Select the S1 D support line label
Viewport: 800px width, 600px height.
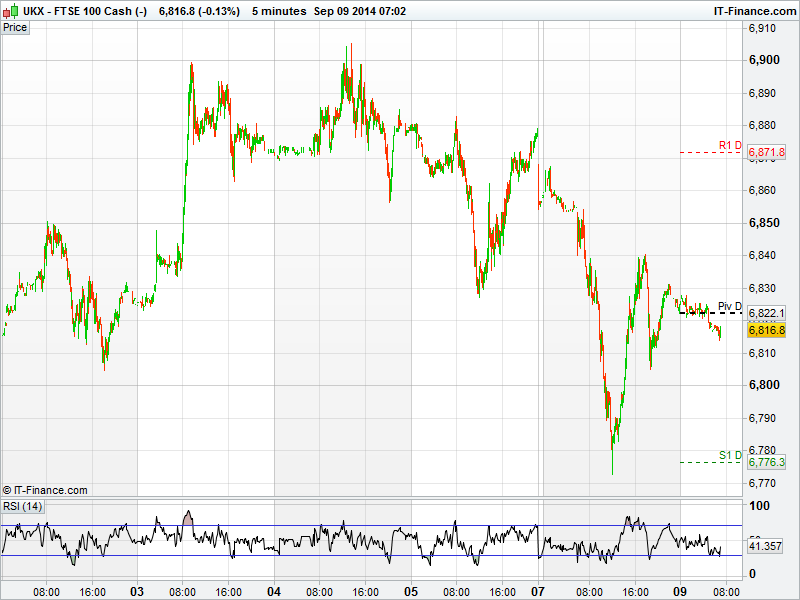[x=730, y=456]
